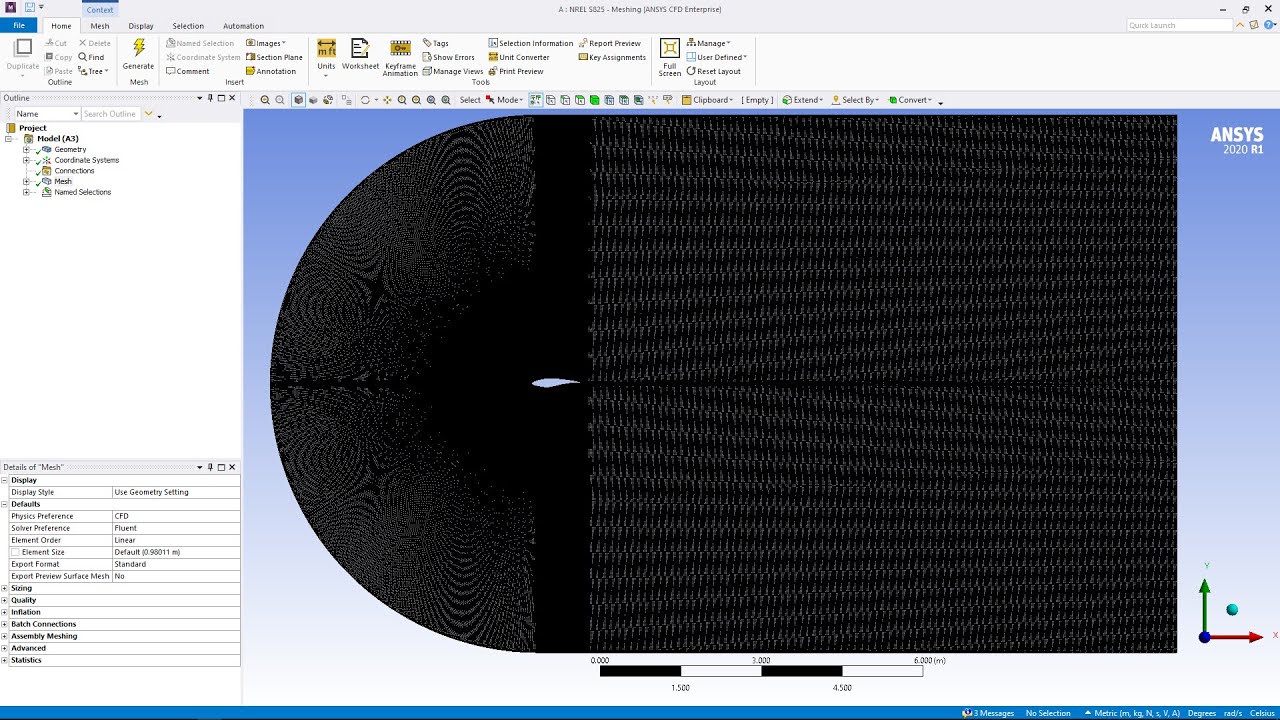
Task: Click the Solver Preference value Fluent
Action: click(x=176, y=528)
